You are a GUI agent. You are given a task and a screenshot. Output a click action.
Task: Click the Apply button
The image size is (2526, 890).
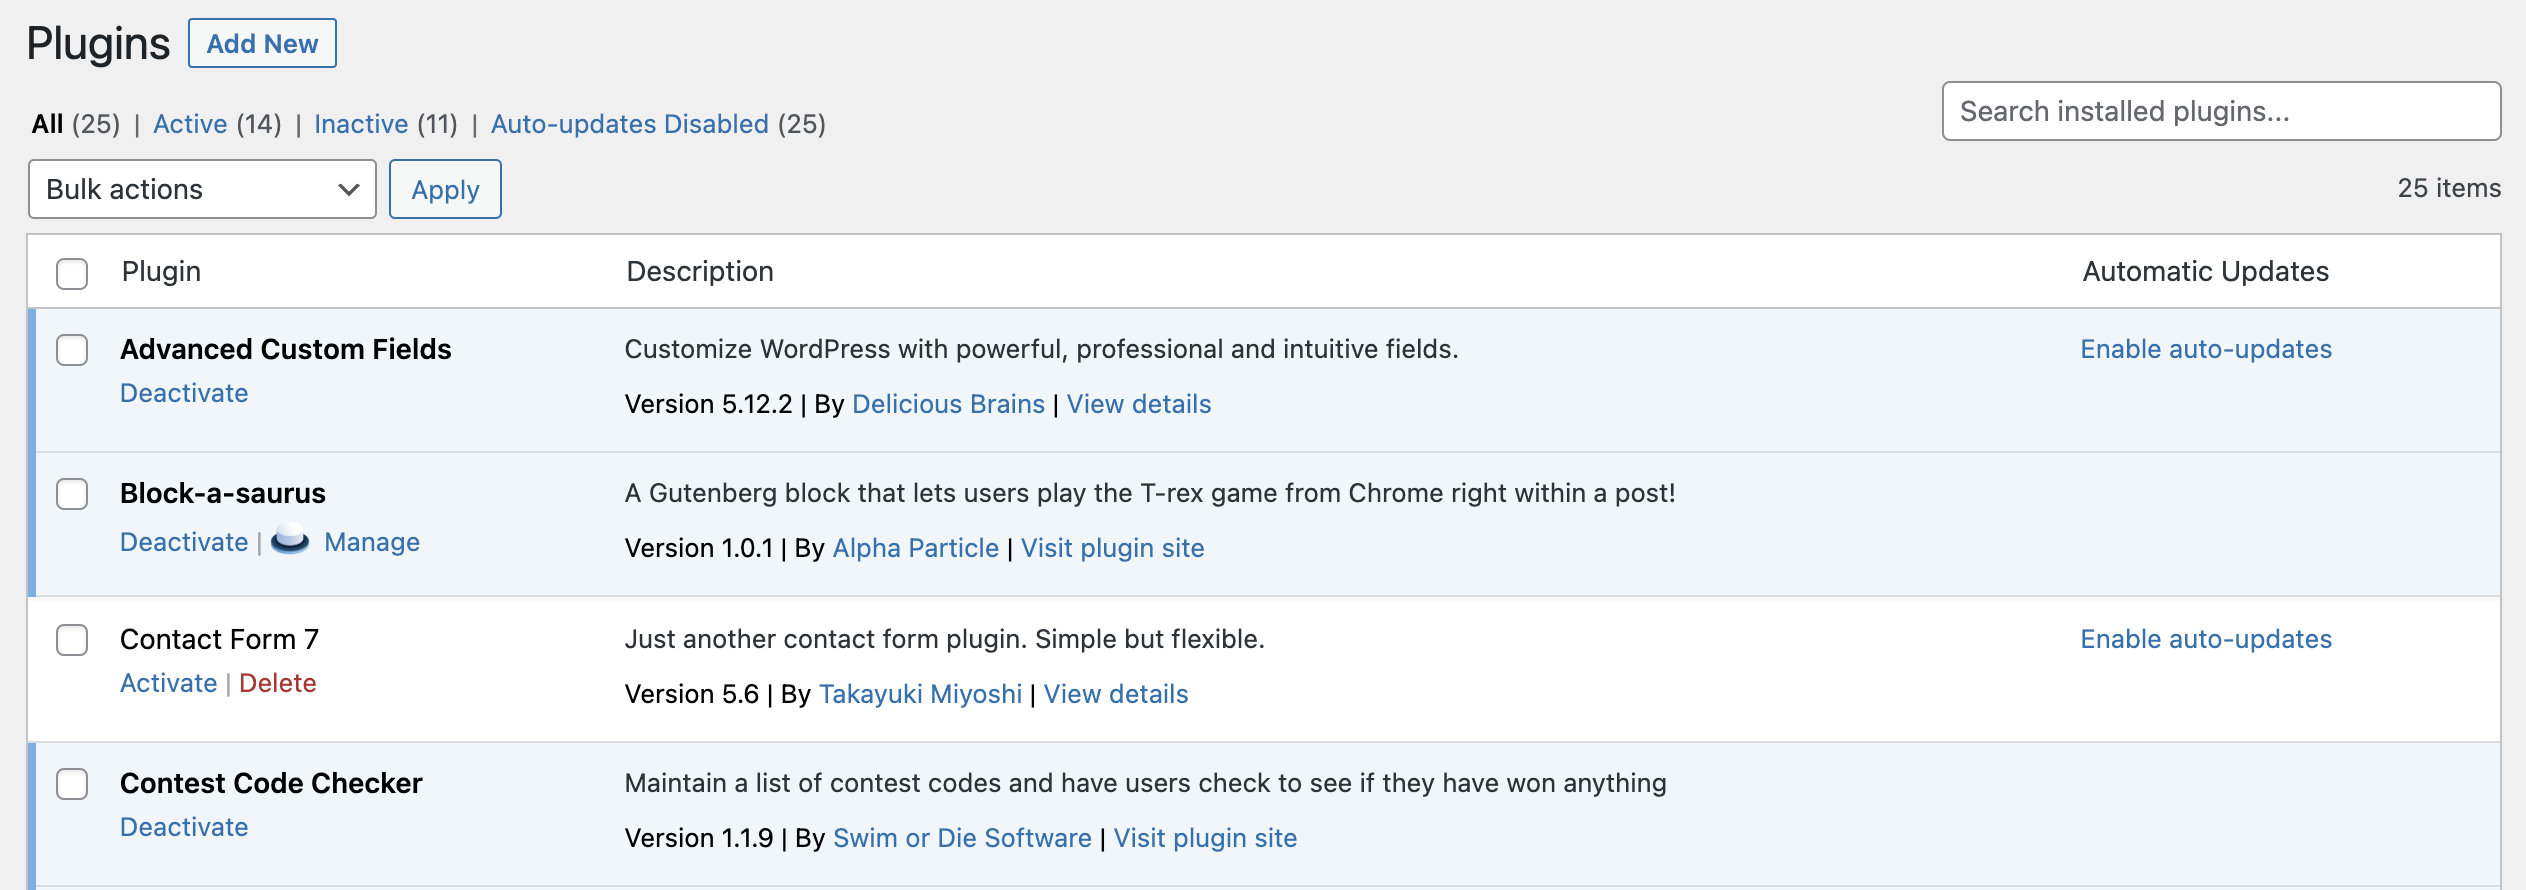click(x=445, y=189)
